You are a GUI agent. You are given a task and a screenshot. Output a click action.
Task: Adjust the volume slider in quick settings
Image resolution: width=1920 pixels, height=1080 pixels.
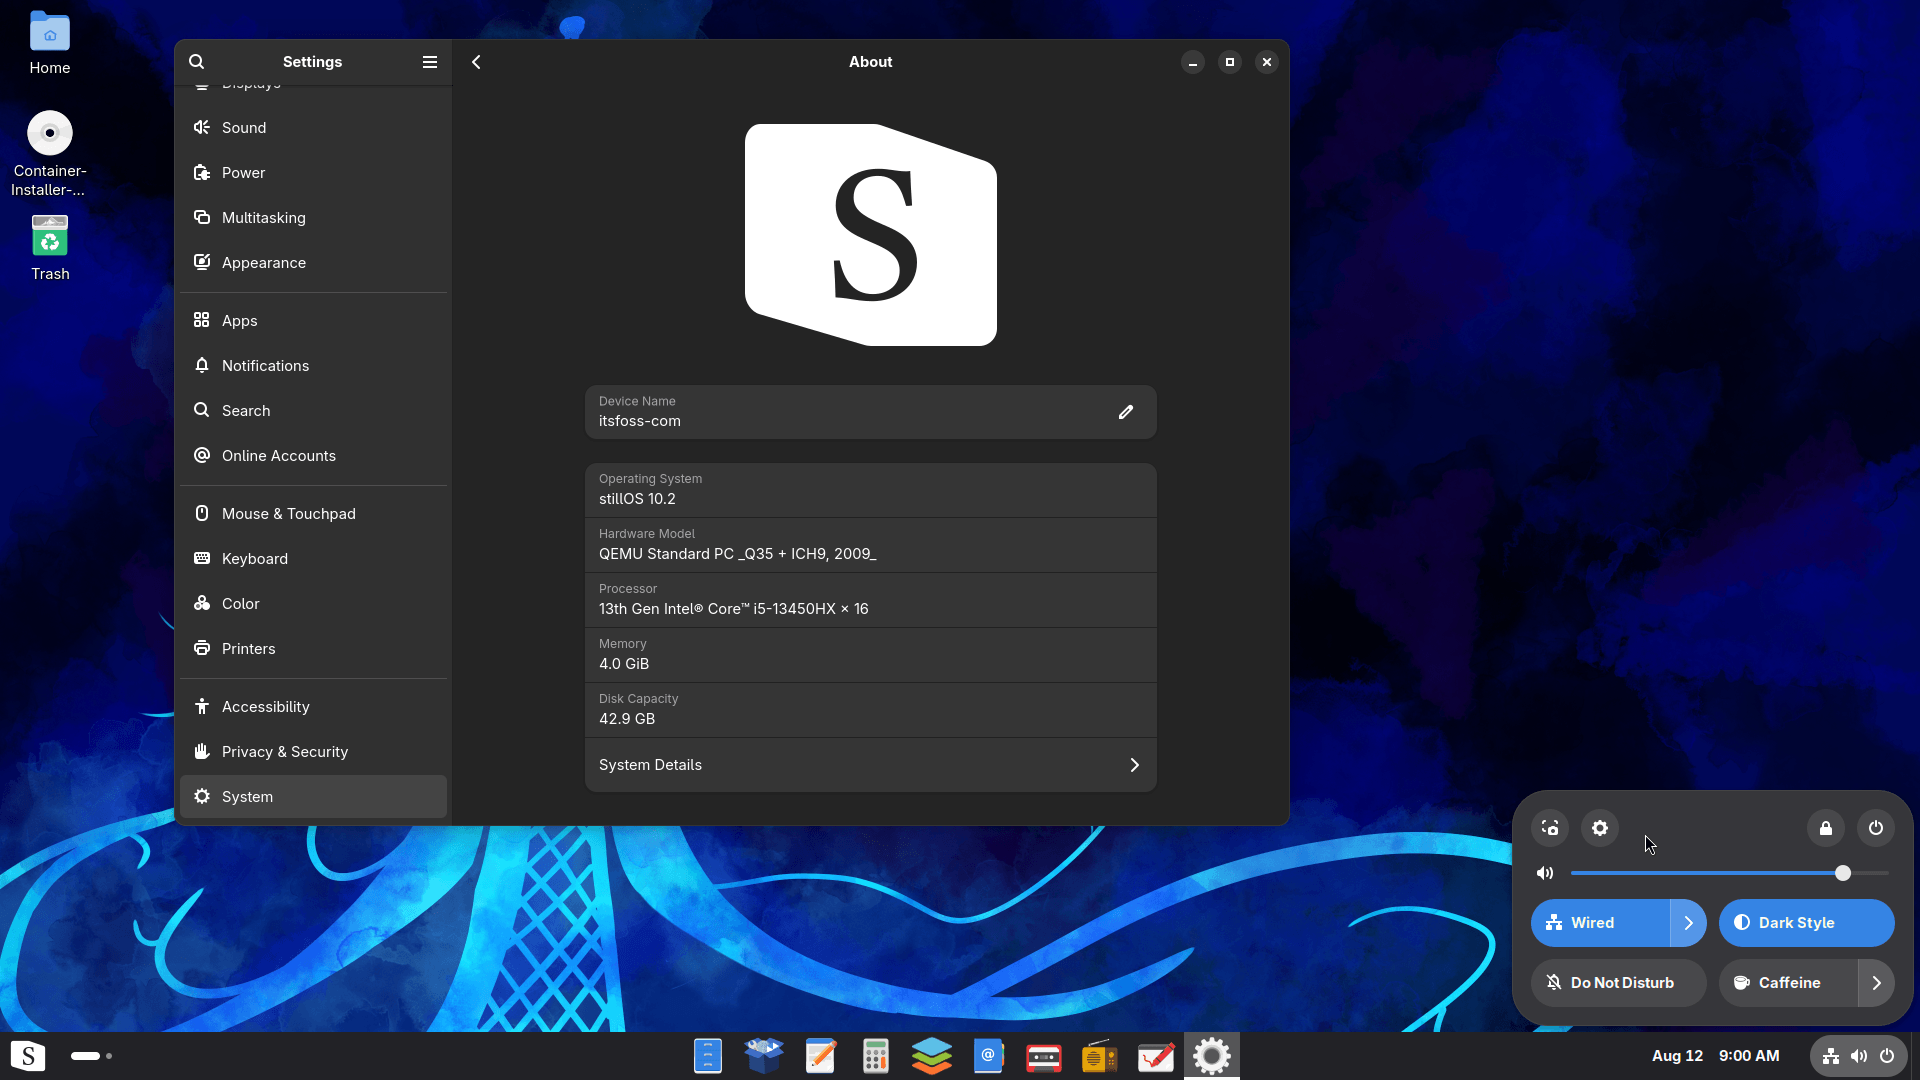(x=1729, y=873)
